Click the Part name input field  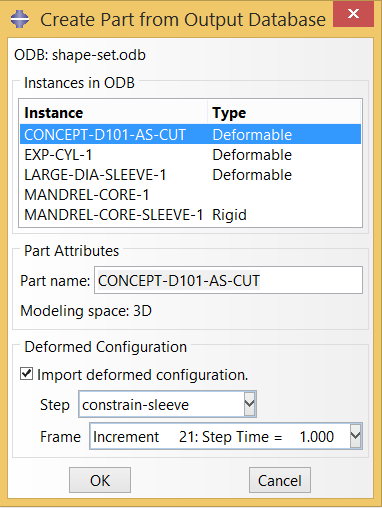(x=228, y=280)
